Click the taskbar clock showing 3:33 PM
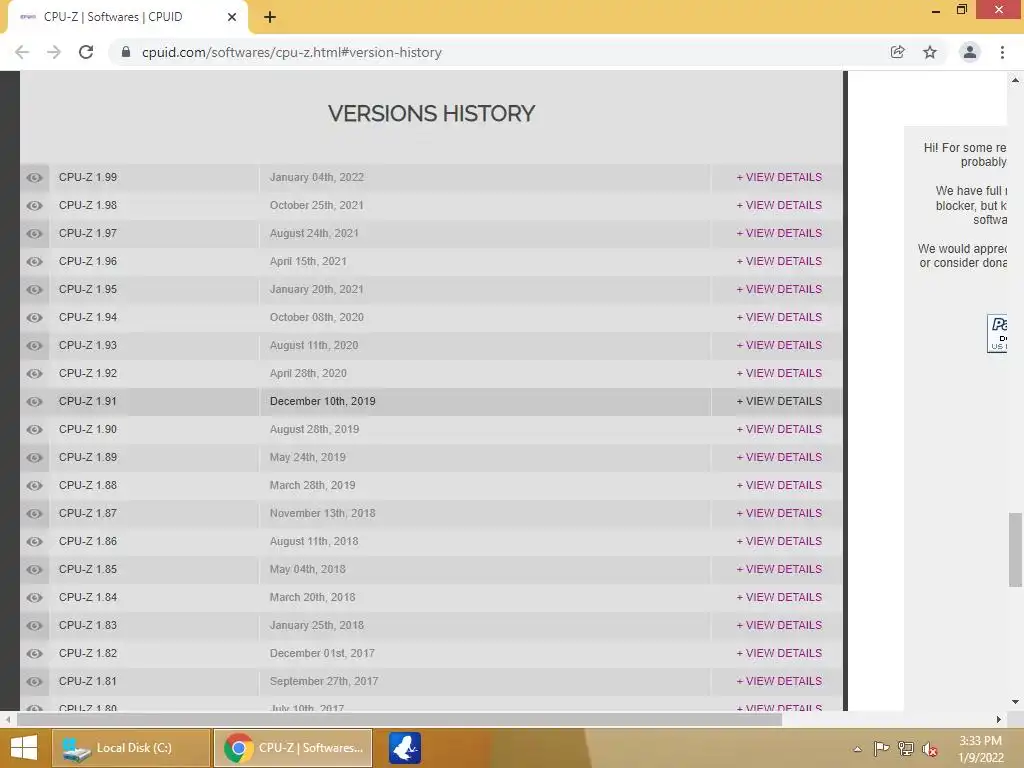The width and height of the screenshot is (1024, 768). (980, 749)
